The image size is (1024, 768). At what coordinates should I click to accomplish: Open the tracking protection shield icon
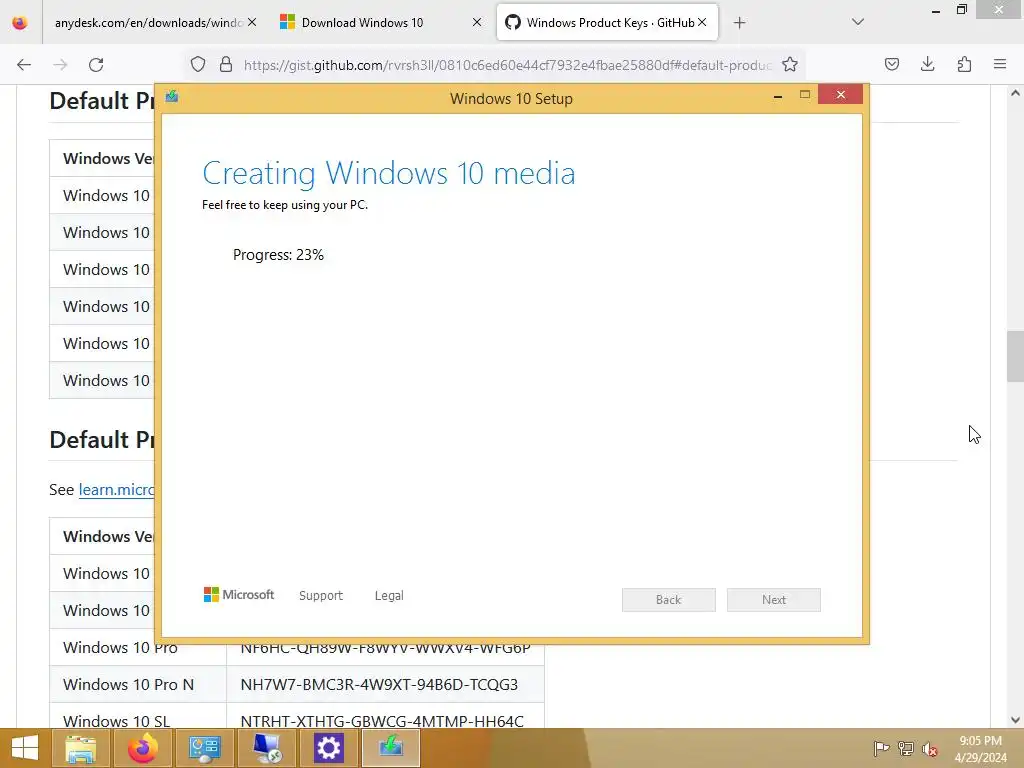(198, 65)
